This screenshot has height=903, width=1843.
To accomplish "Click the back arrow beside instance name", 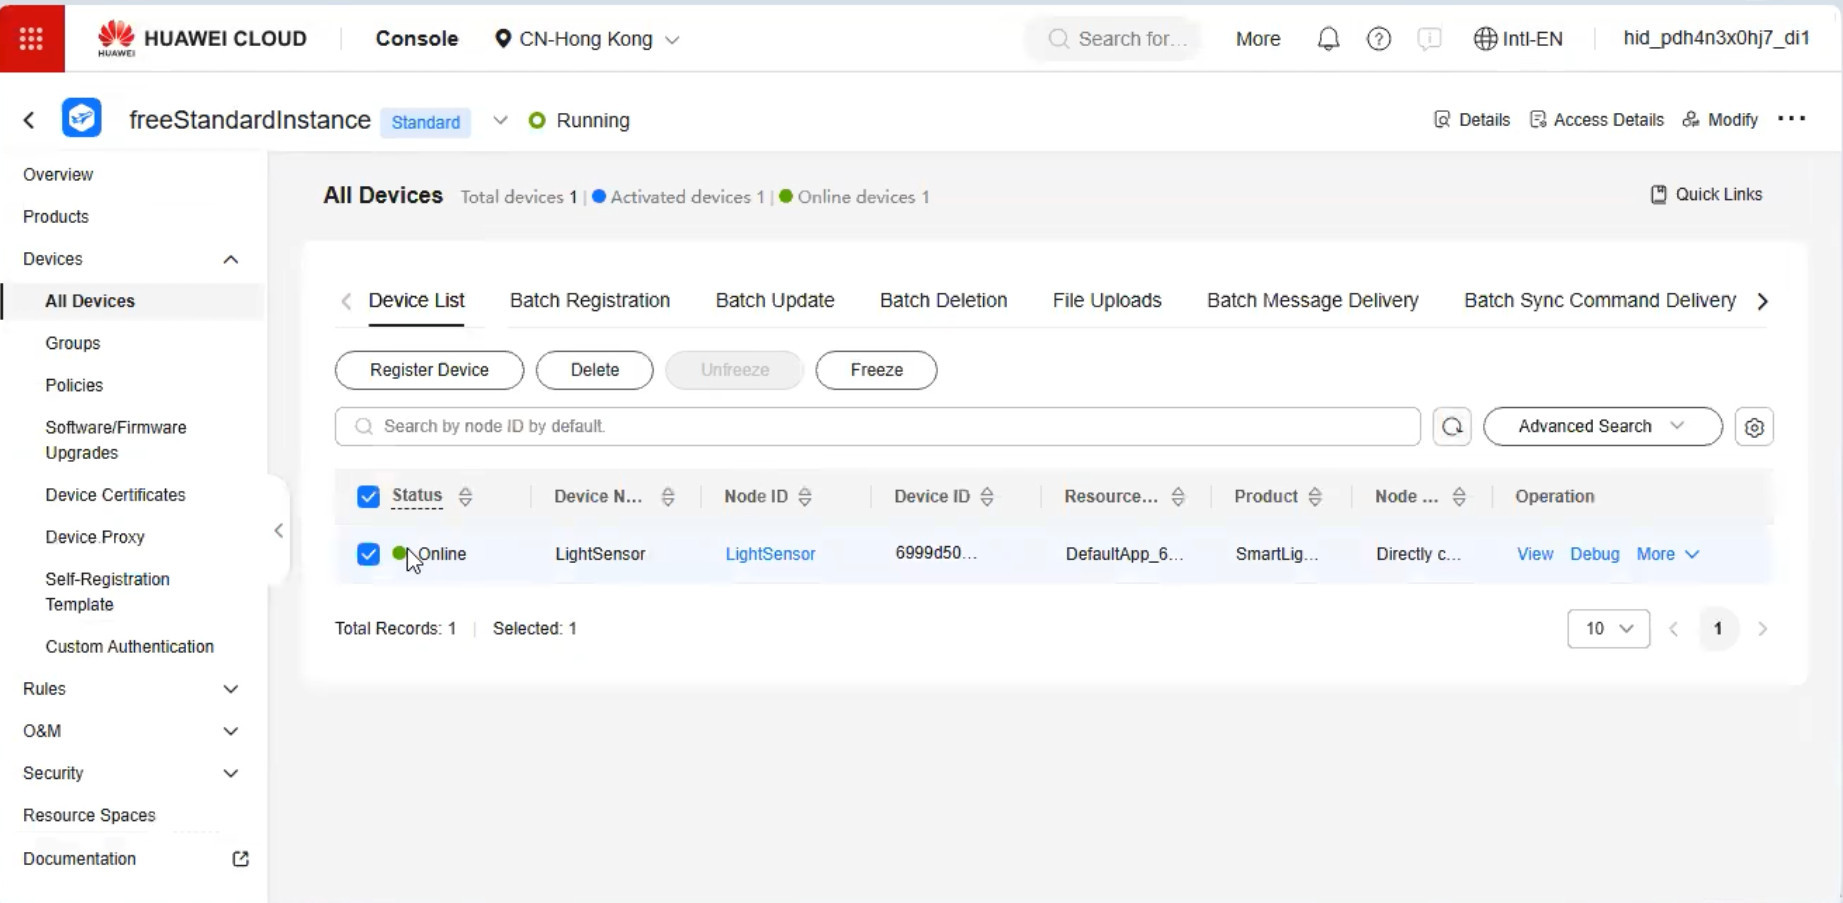I will click(29, 120).
